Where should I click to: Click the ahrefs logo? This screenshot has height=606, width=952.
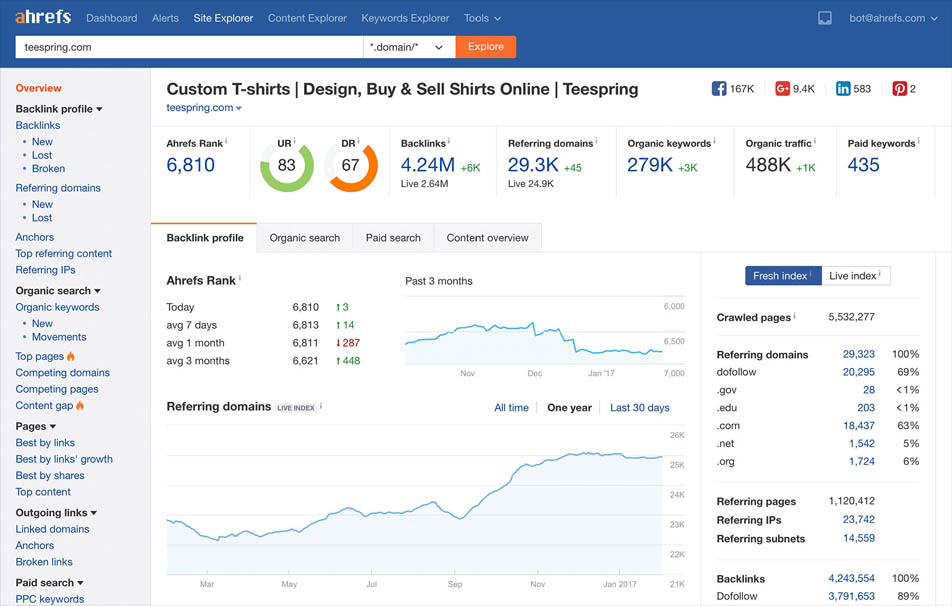coord(43,16)
